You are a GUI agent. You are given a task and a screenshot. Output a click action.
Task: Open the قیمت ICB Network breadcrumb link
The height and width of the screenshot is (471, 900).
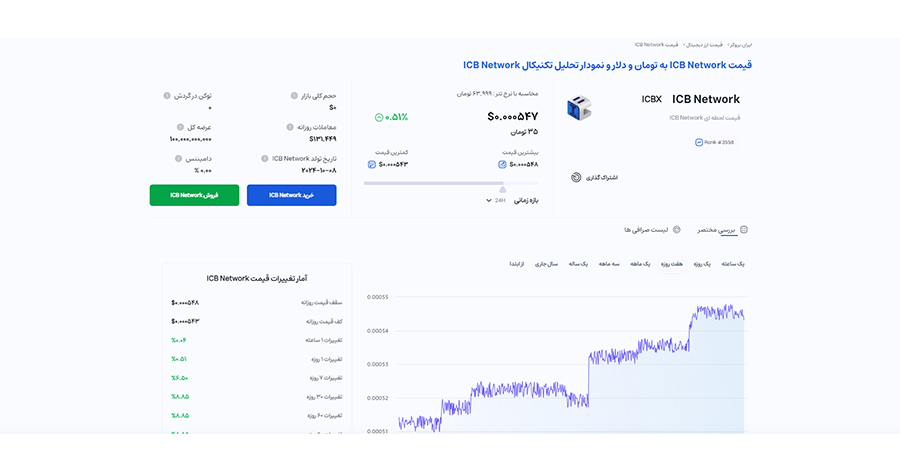click(x=656, y=45)
